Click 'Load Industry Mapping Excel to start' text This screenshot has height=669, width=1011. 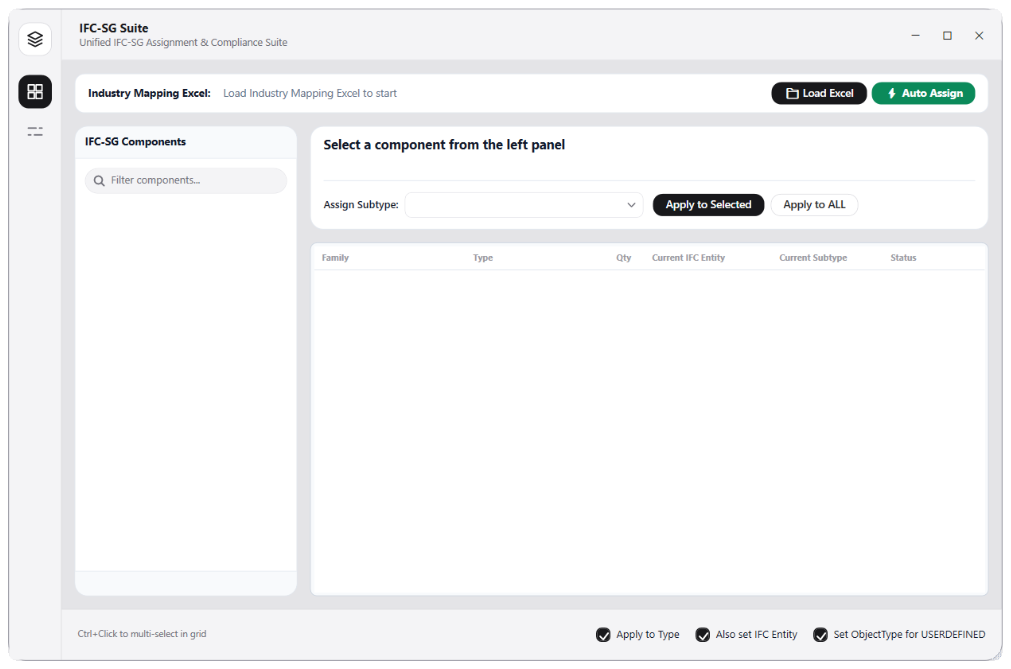[310, 93]
